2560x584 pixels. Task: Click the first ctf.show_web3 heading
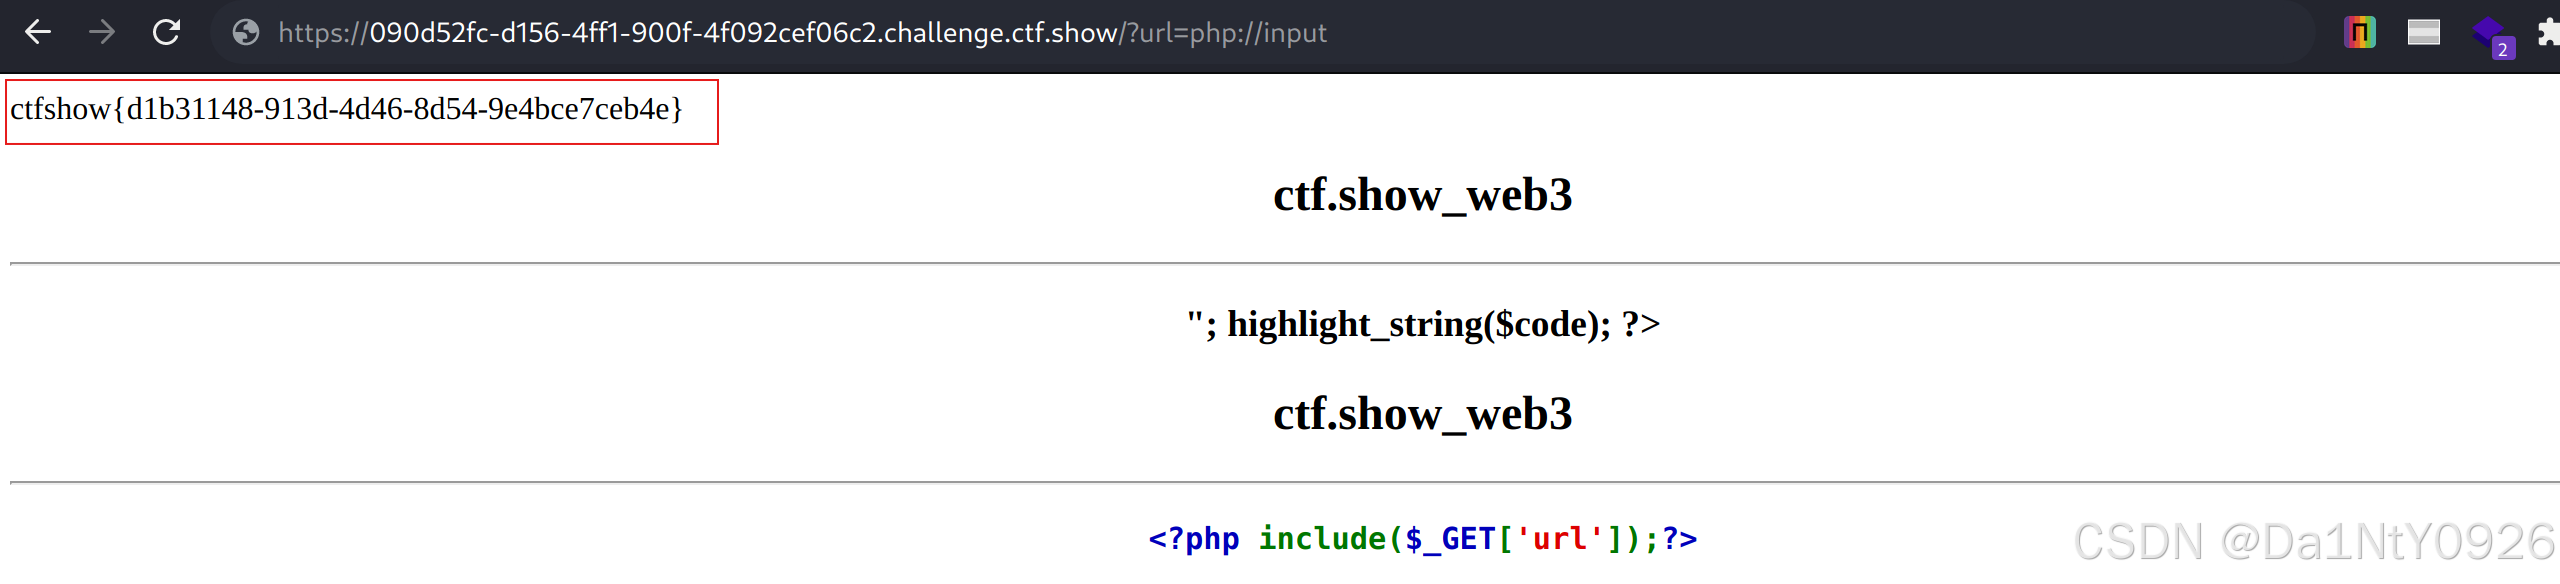point(1422,195)
